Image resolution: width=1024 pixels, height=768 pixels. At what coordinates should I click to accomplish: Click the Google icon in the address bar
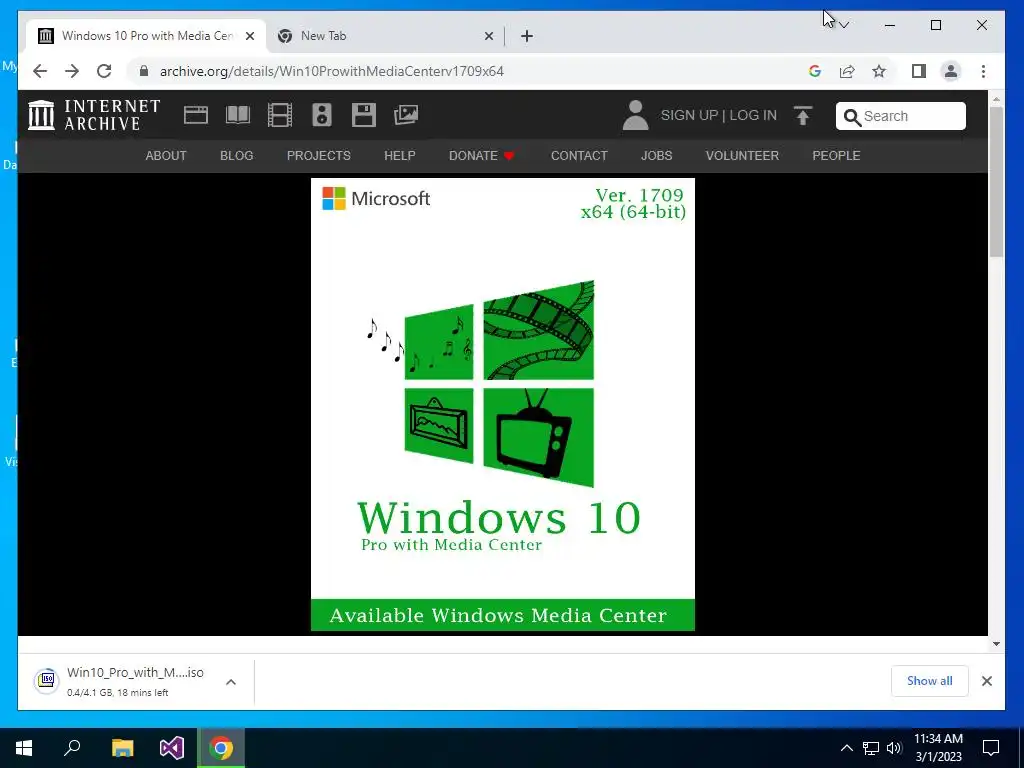click(814, 71)
